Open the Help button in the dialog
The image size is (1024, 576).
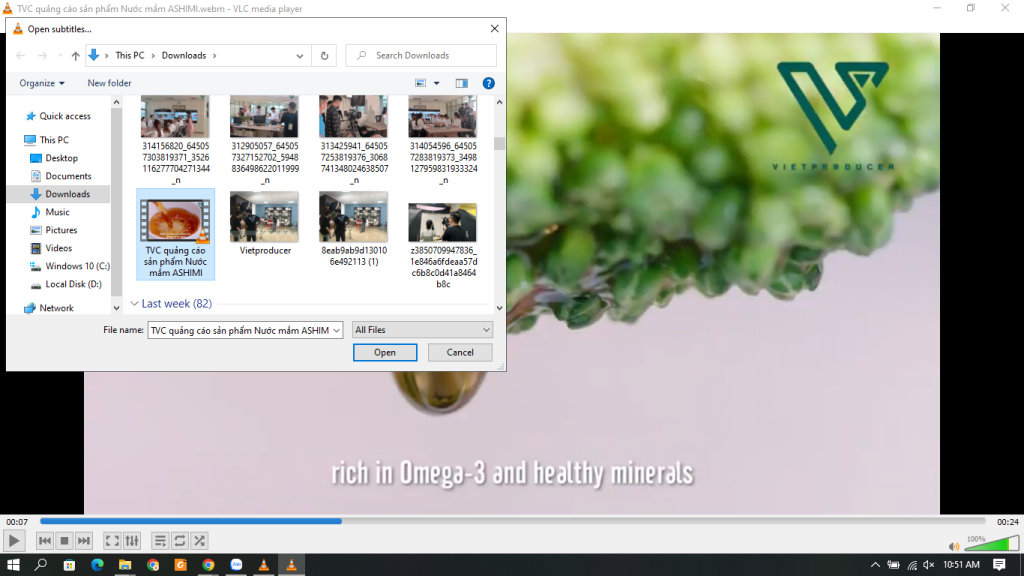[488, 83]
